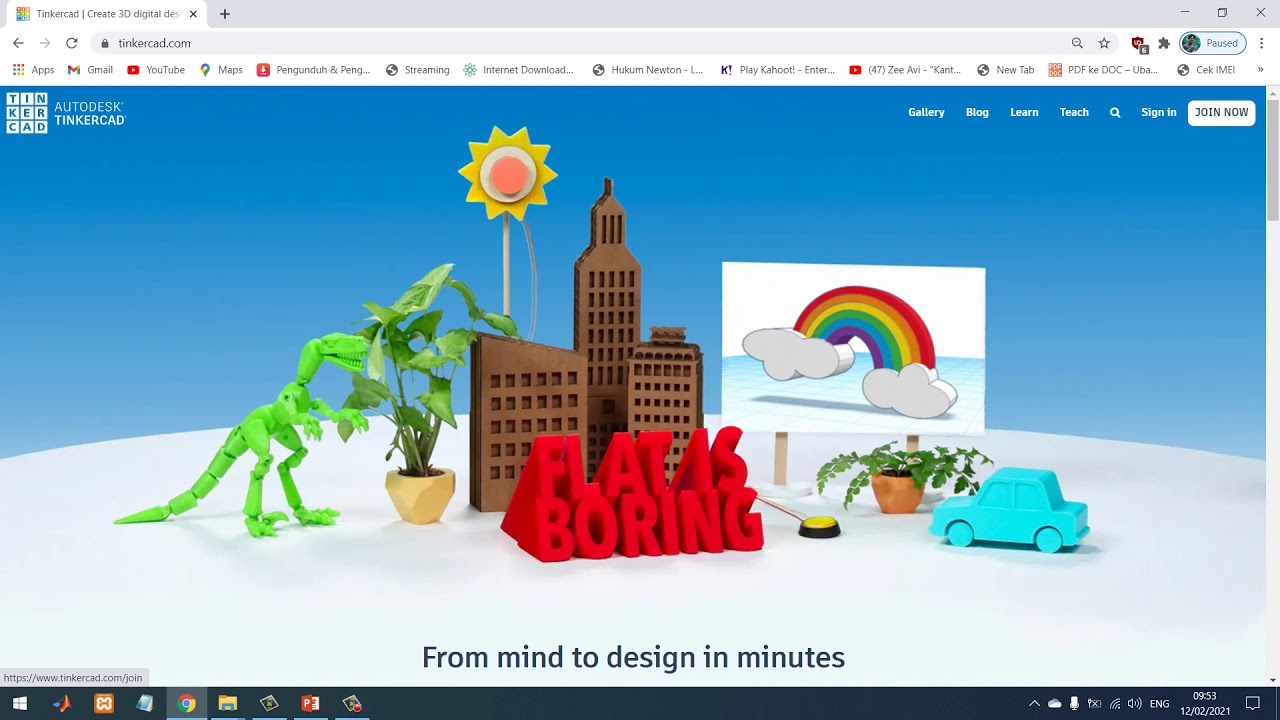The height and width of the screenshot is (720, 1280).
Task: Click the Sign in link
Action: 1159,113
